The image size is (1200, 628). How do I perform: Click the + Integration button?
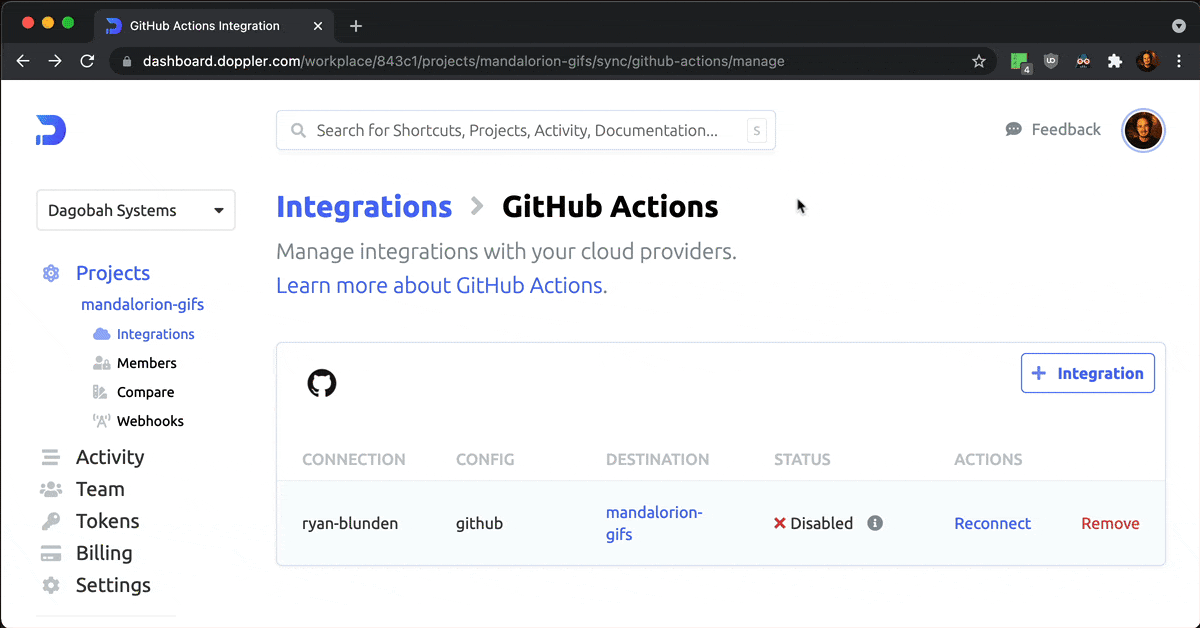tap(1087, 372)
